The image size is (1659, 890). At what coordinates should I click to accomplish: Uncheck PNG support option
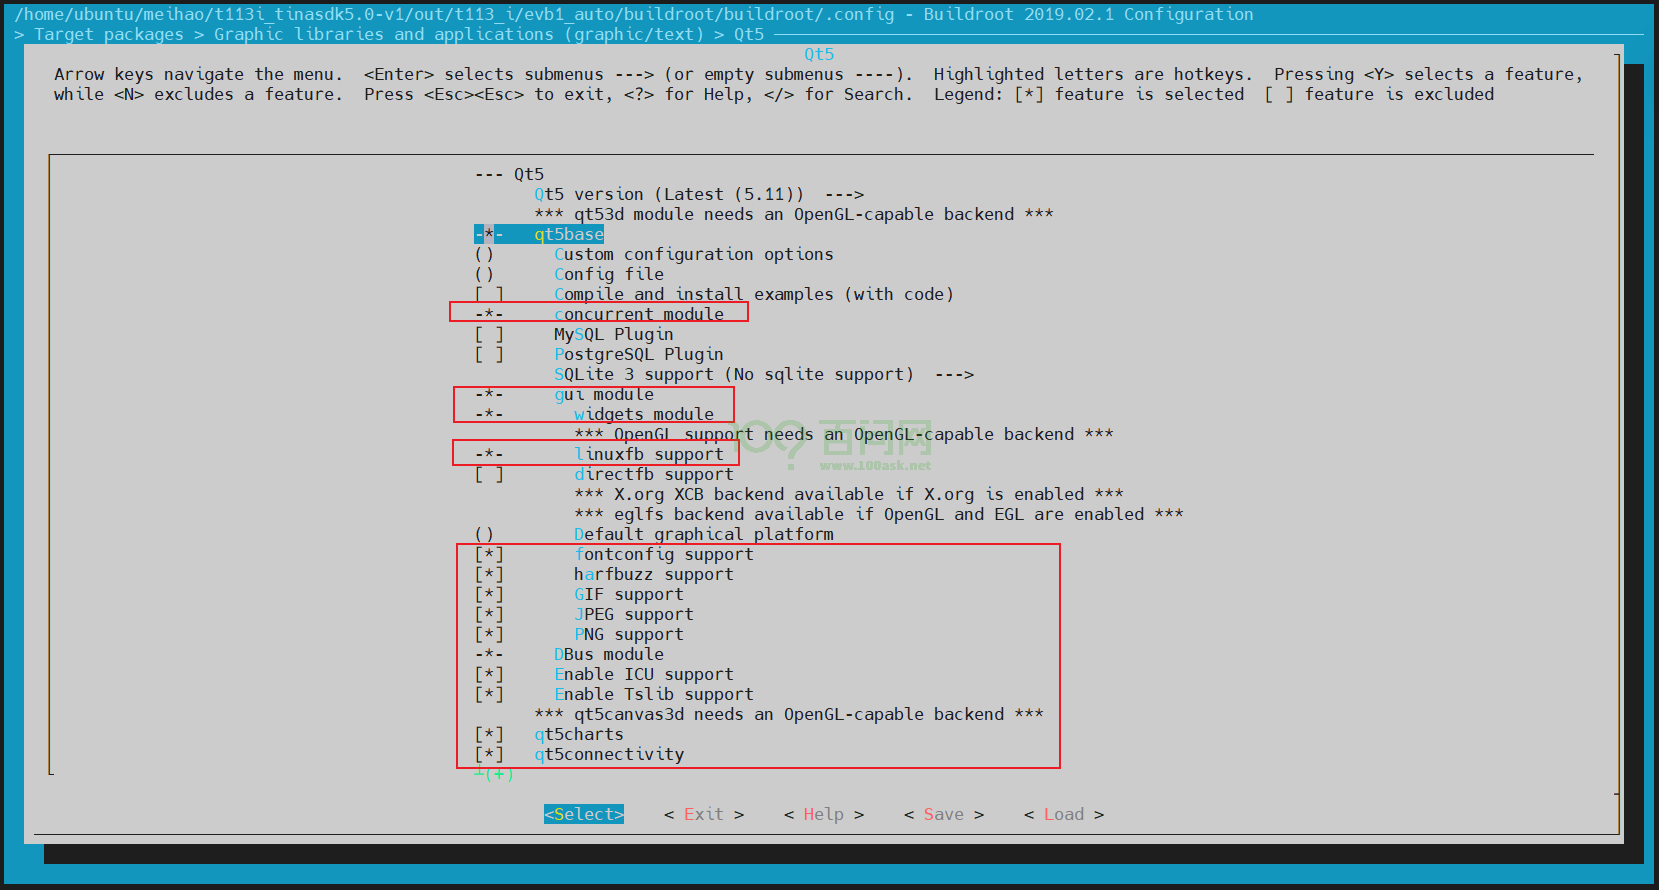[x=489, y=634]
